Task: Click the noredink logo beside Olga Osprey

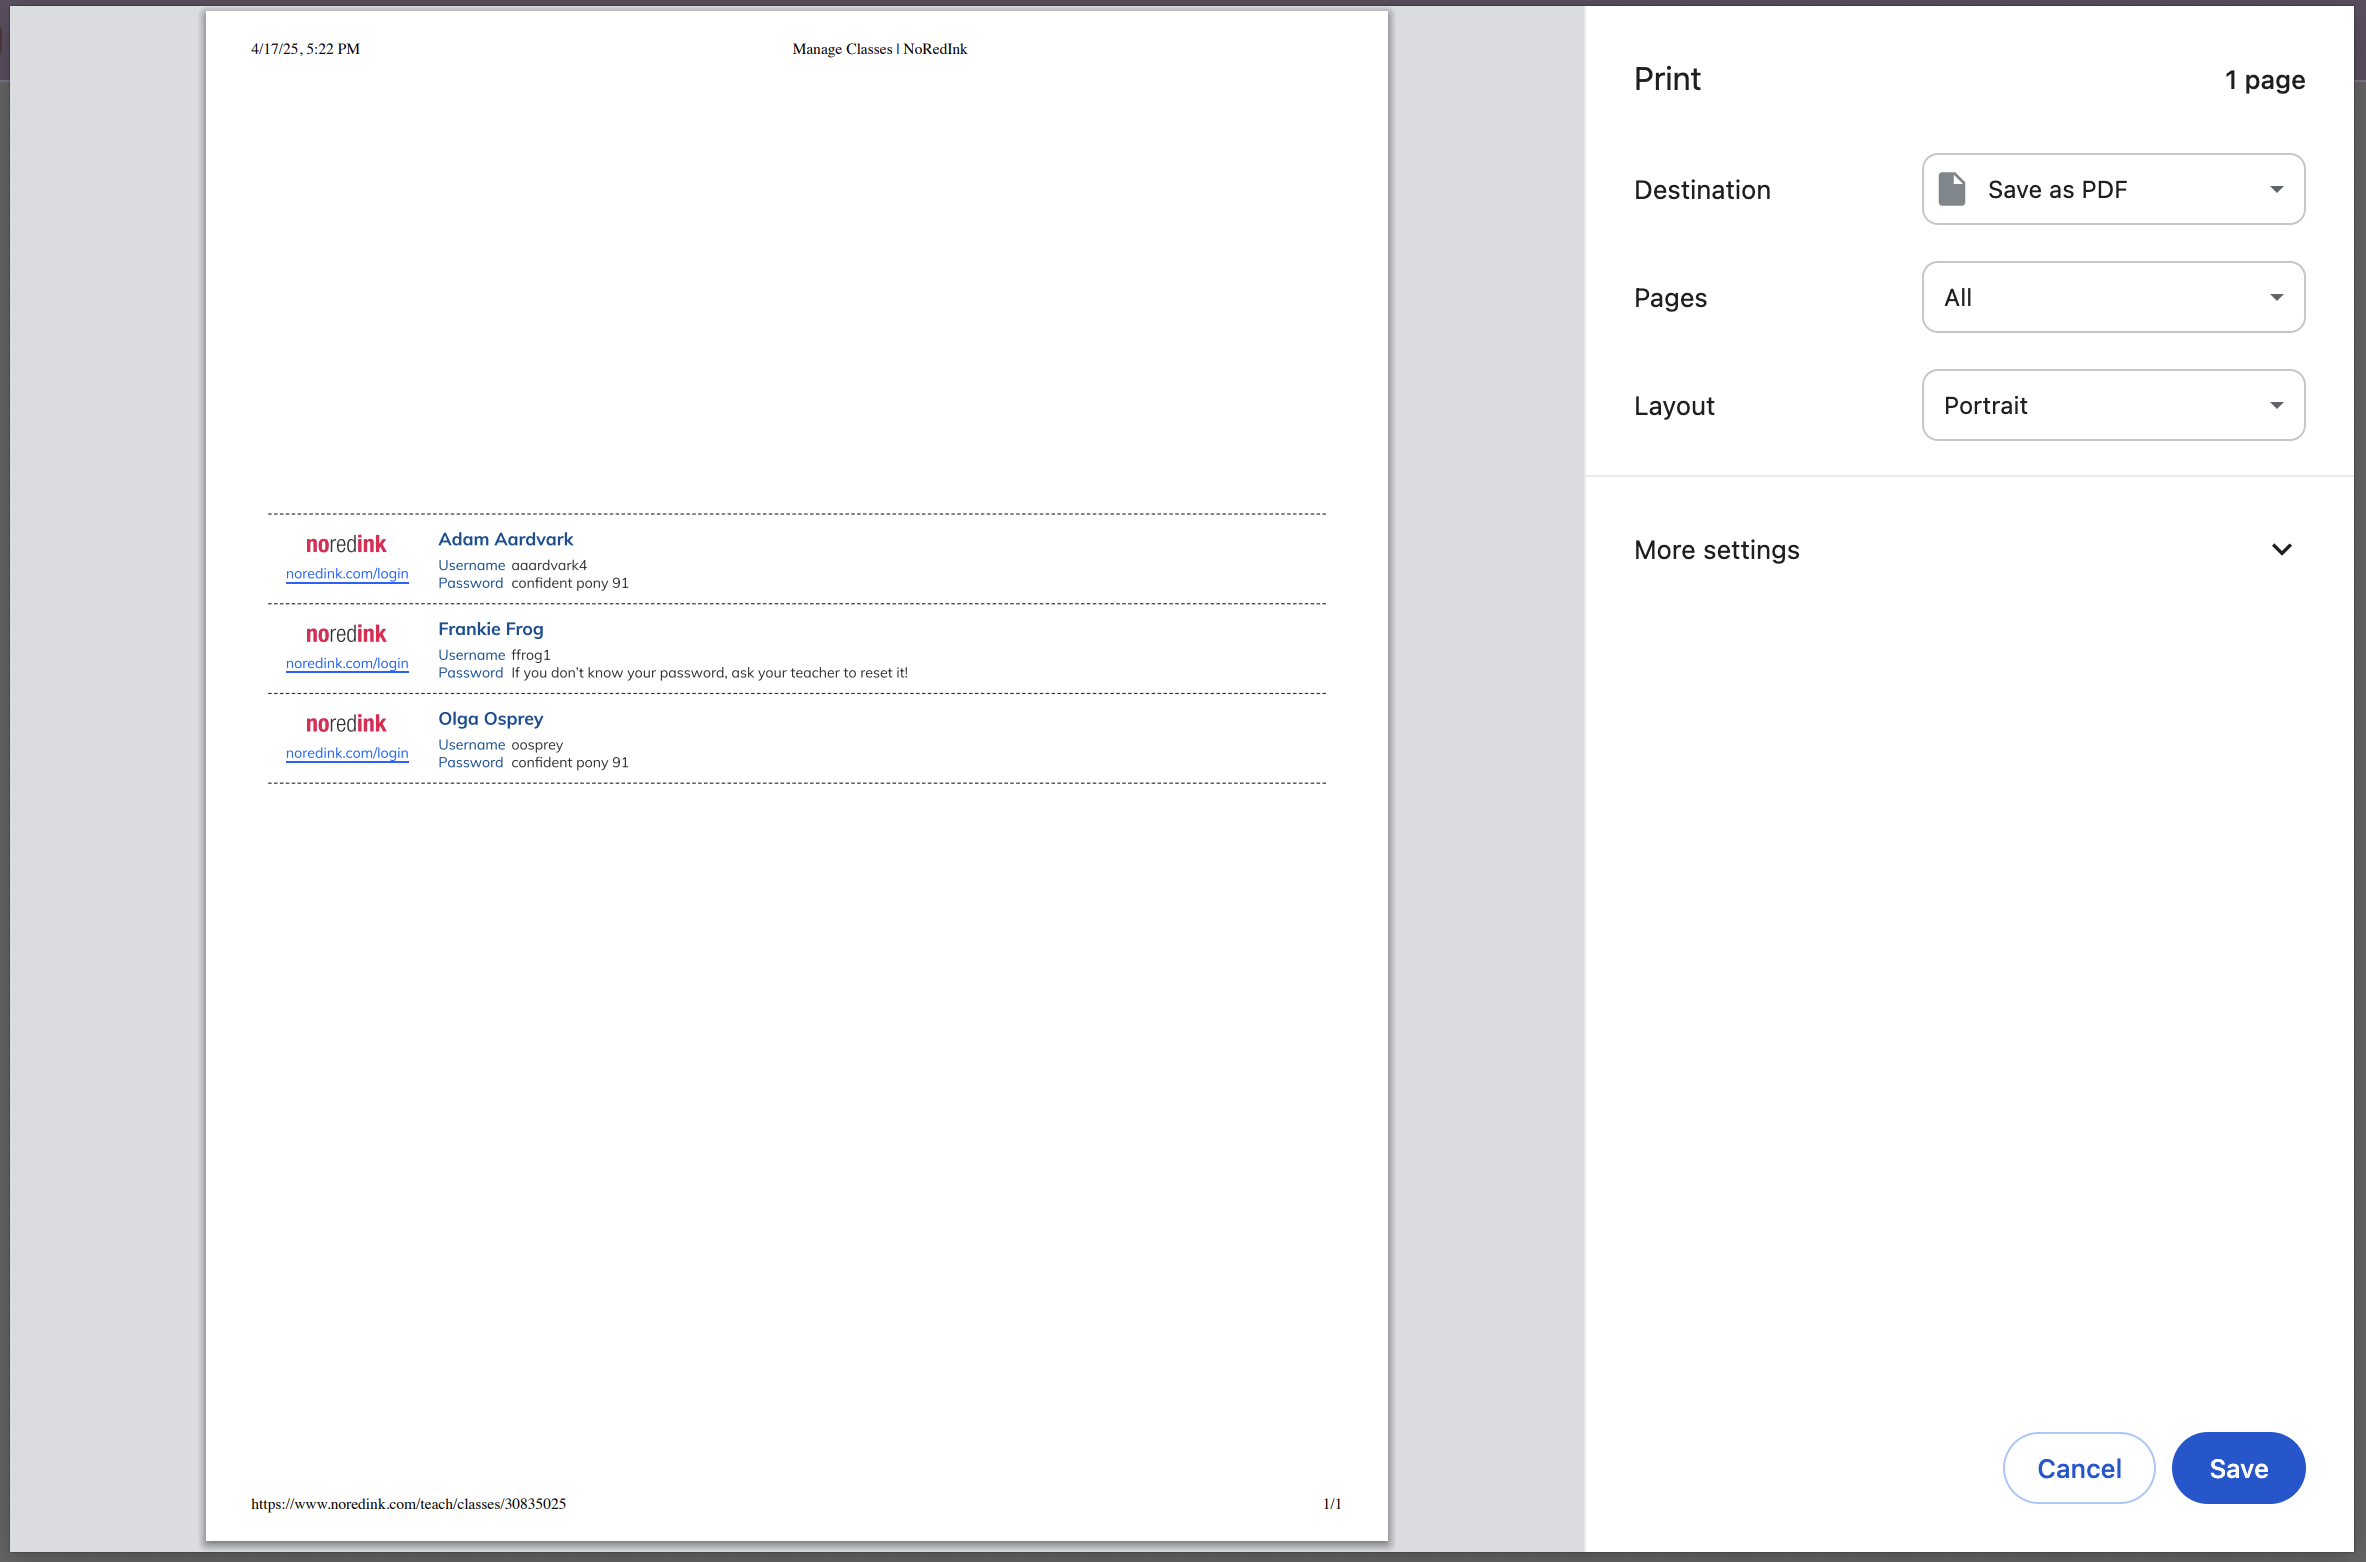Action: (346, 723)
